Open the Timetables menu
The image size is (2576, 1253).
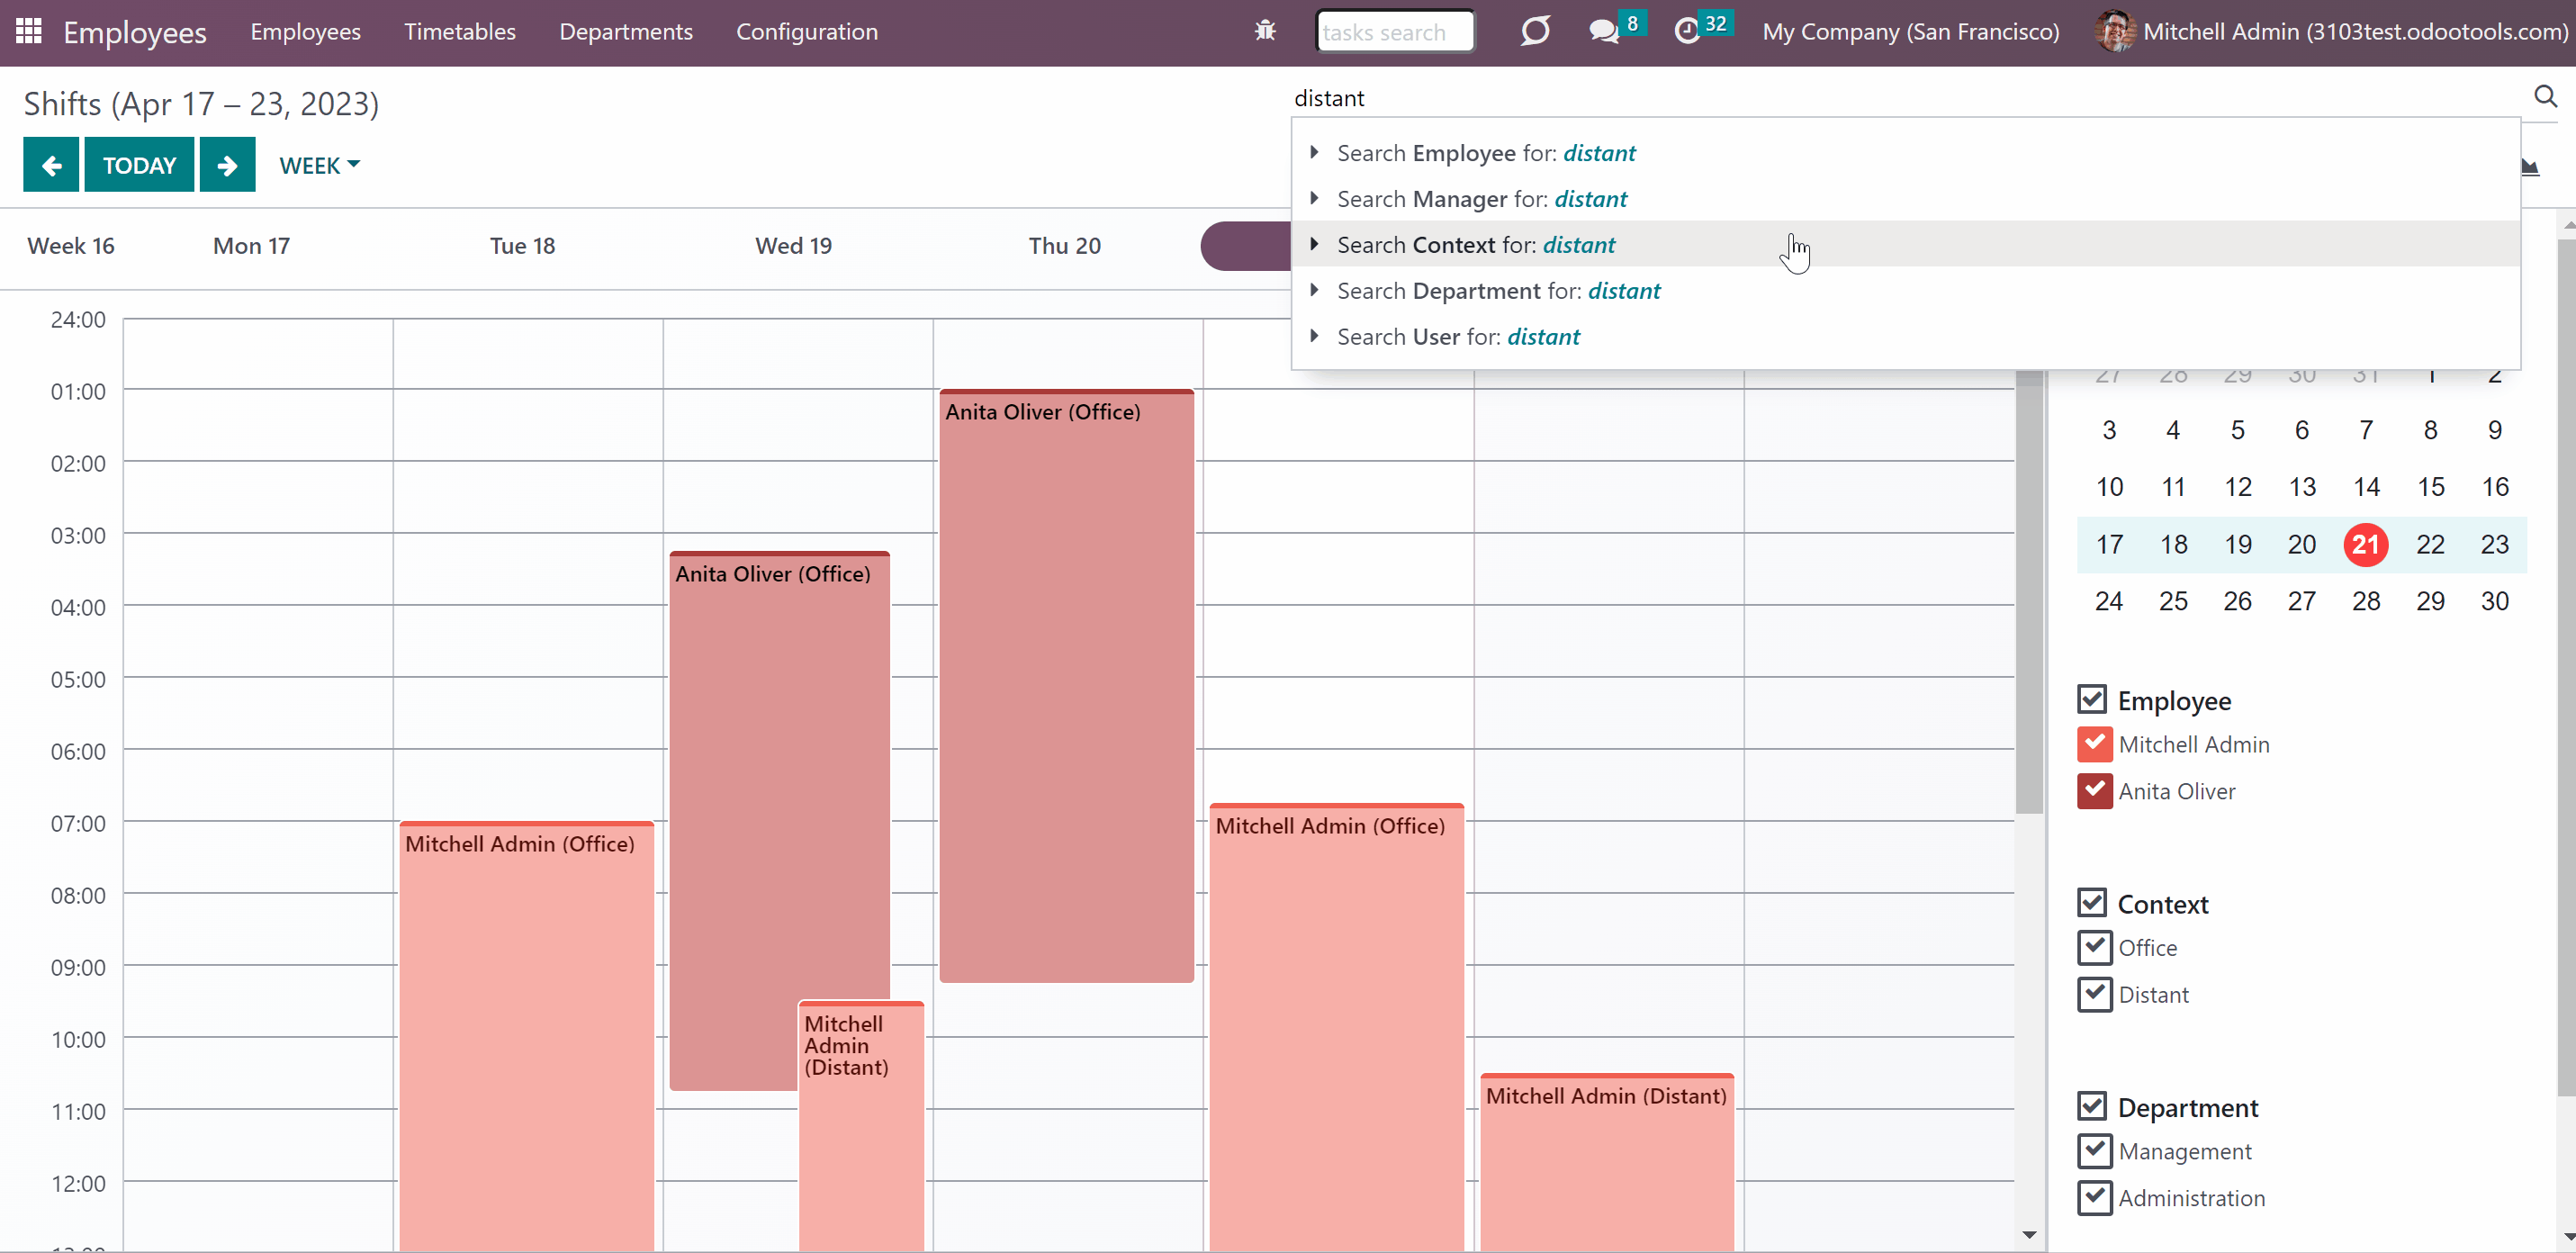[459, 31]
